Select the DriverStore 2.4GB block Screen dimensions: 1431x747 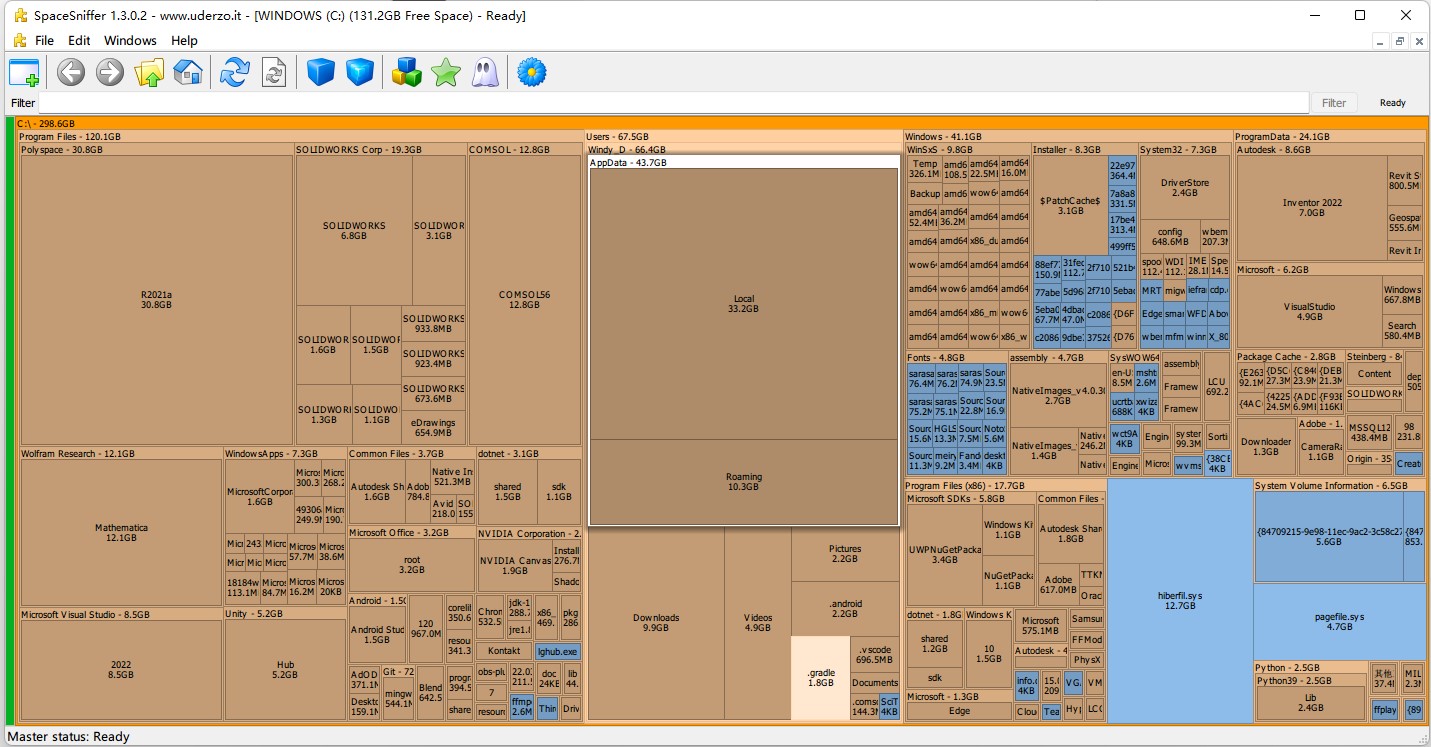tap(1185, 188)
